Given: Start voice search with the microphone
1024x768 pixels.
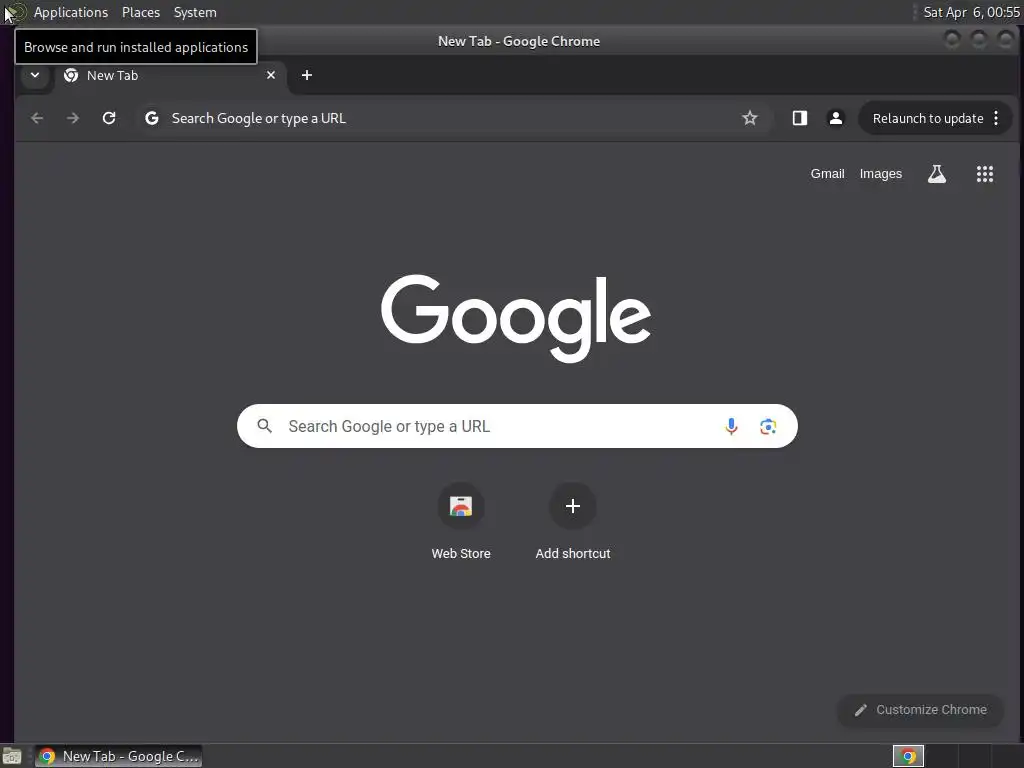Looking at the screenshot, I should point(731,426).
